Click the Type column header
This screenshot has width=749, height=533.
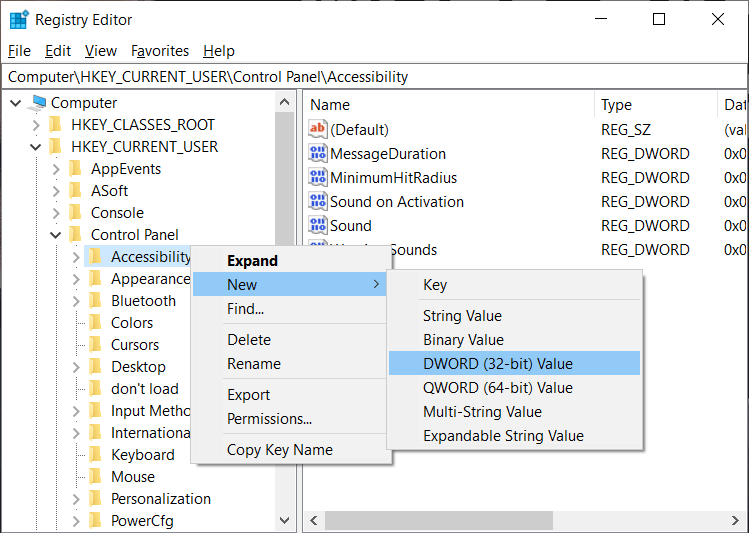tap(656, 105)
